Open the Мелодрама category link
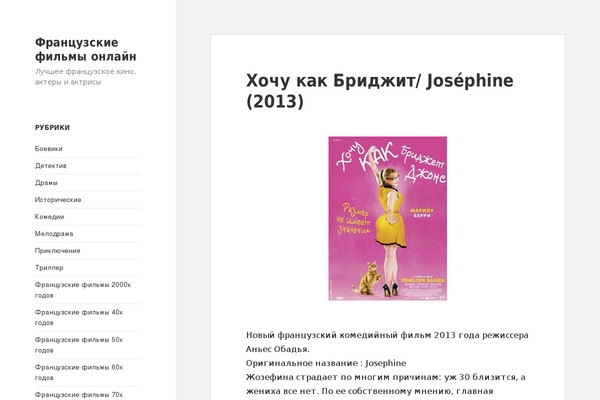The width and height of the screenshot is (600, 400). 54,233
